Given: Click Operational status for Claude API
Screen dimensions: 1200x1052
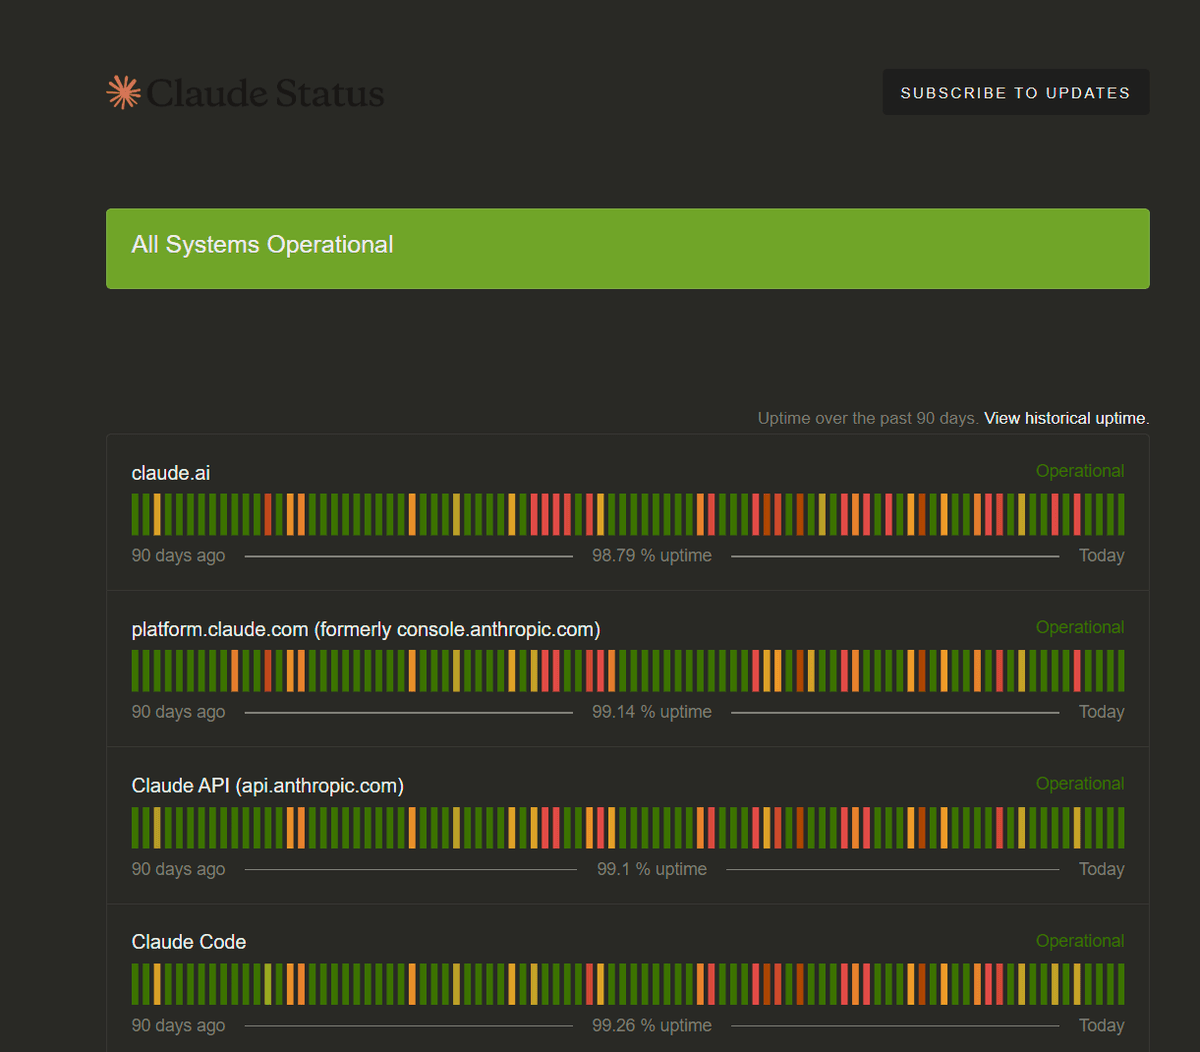Looking at the screenshot, I should (1079, 783).
